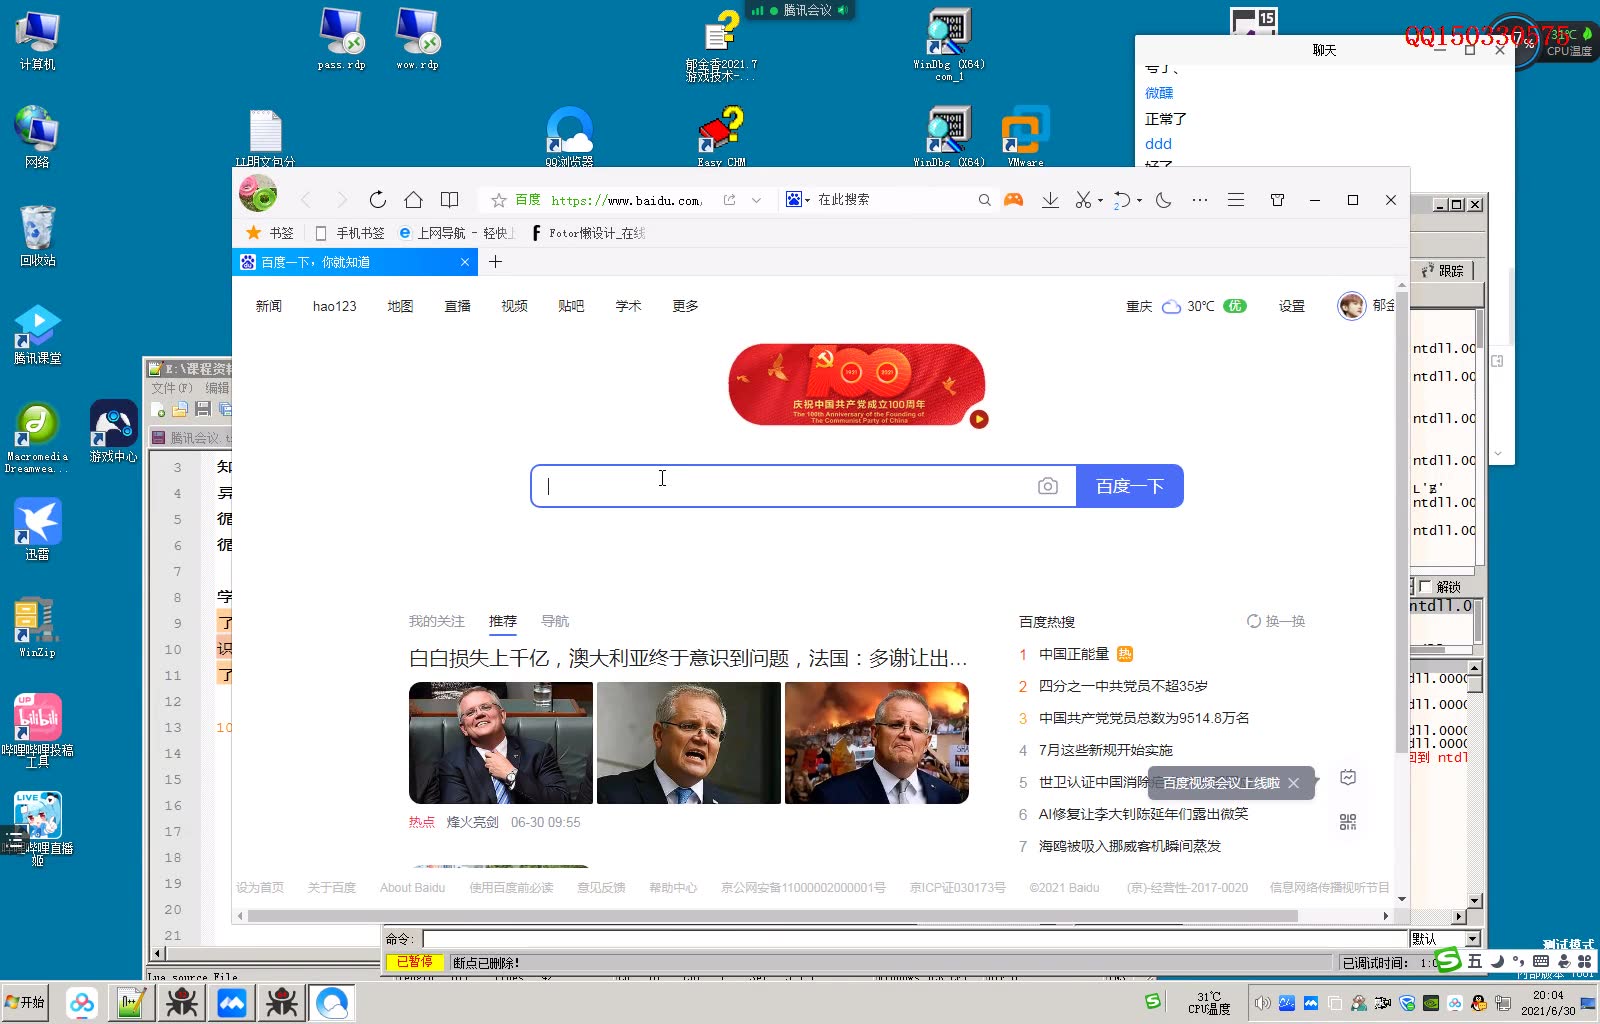Click 换一换 to refresh hot searches
Image resolution: width=1600 pixels, height=1024 pixels.
pos(1276,621)
